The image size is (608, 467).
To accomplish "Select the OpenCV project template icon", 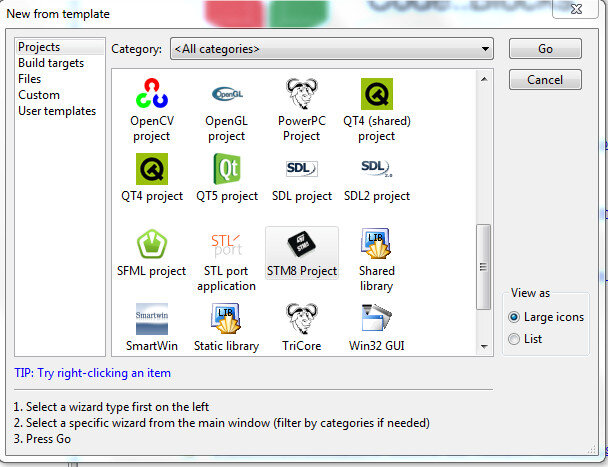I will (x=152, y=93).
